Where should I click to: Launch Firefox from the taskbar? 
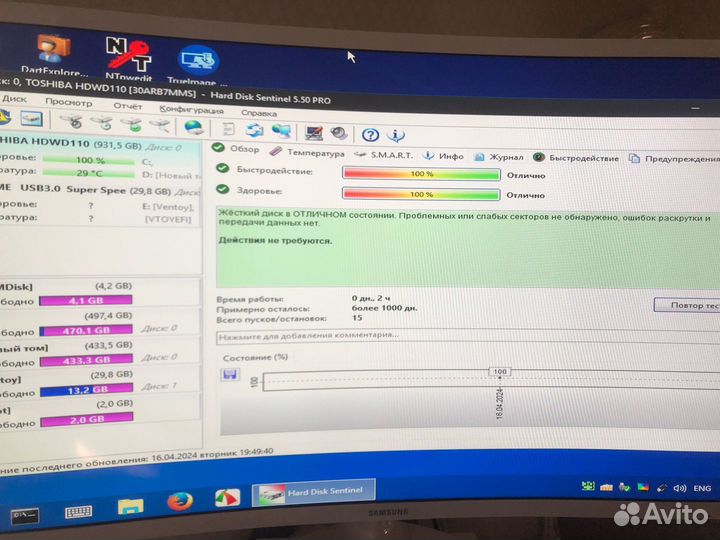[180, 501]
